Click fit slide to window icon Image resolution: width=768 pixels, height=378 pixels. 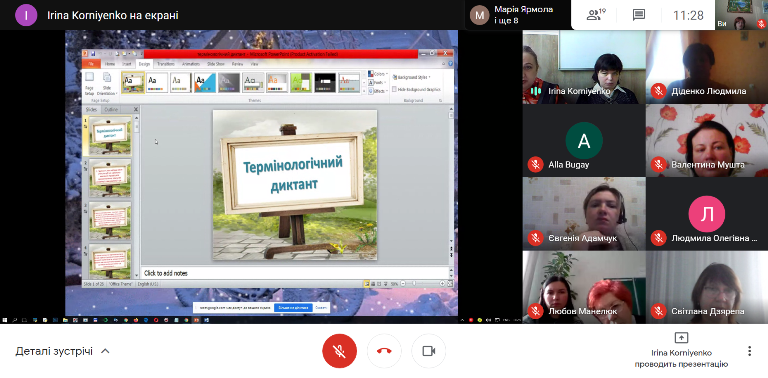450,284
